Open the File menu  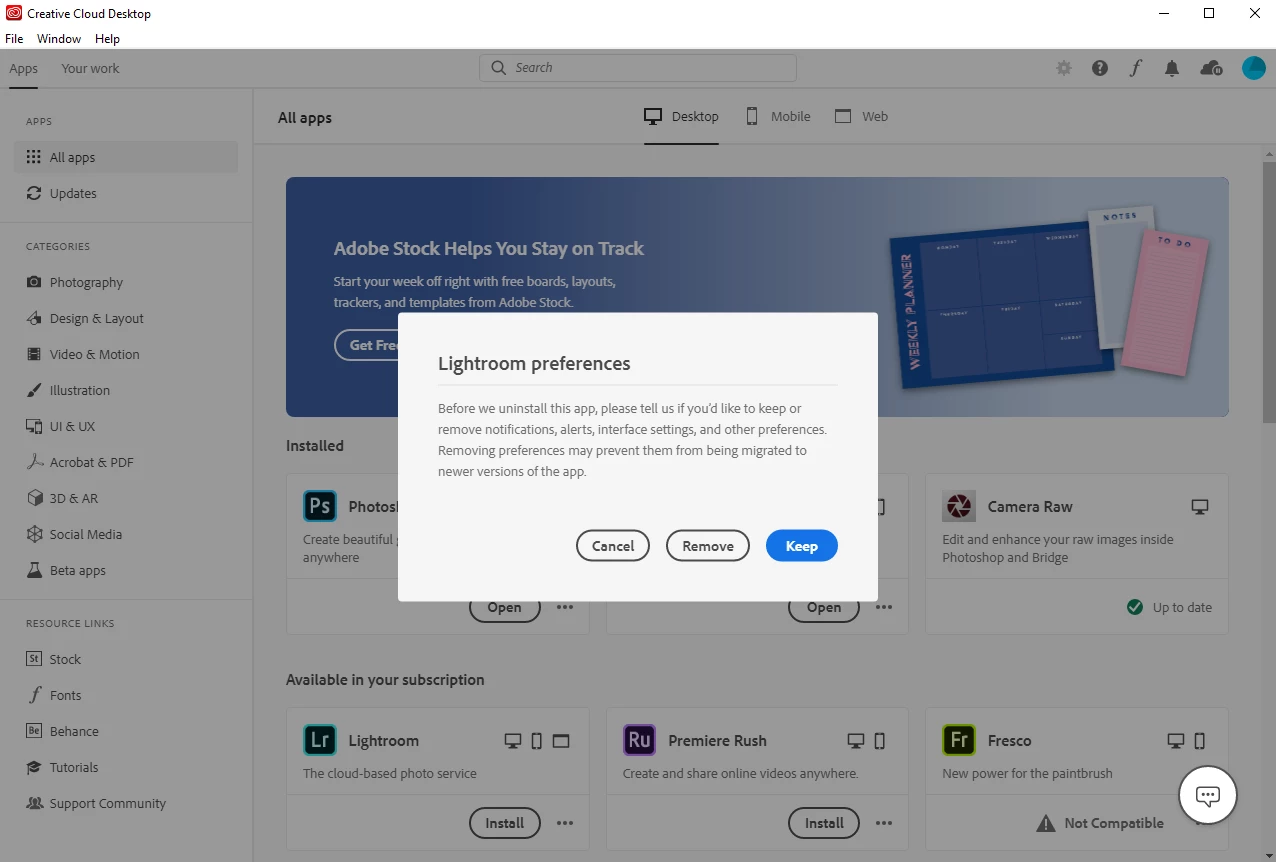[x=14, y=39]
